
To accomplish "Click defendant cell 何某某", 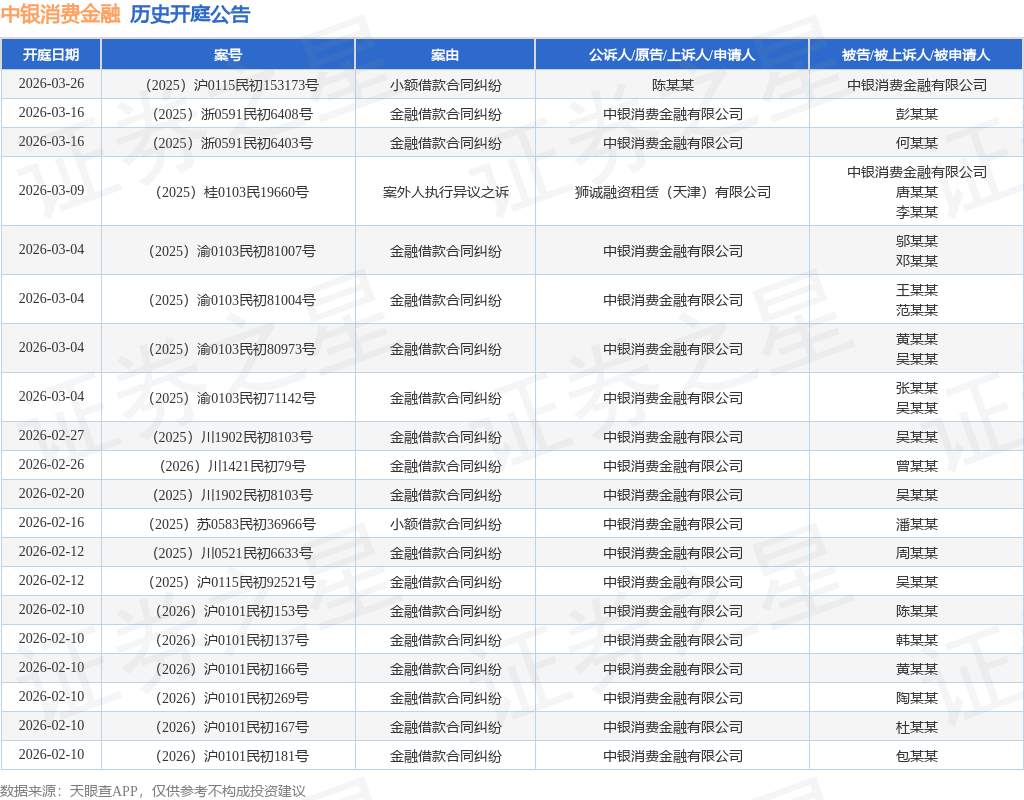I will click(x=917, y=143).
